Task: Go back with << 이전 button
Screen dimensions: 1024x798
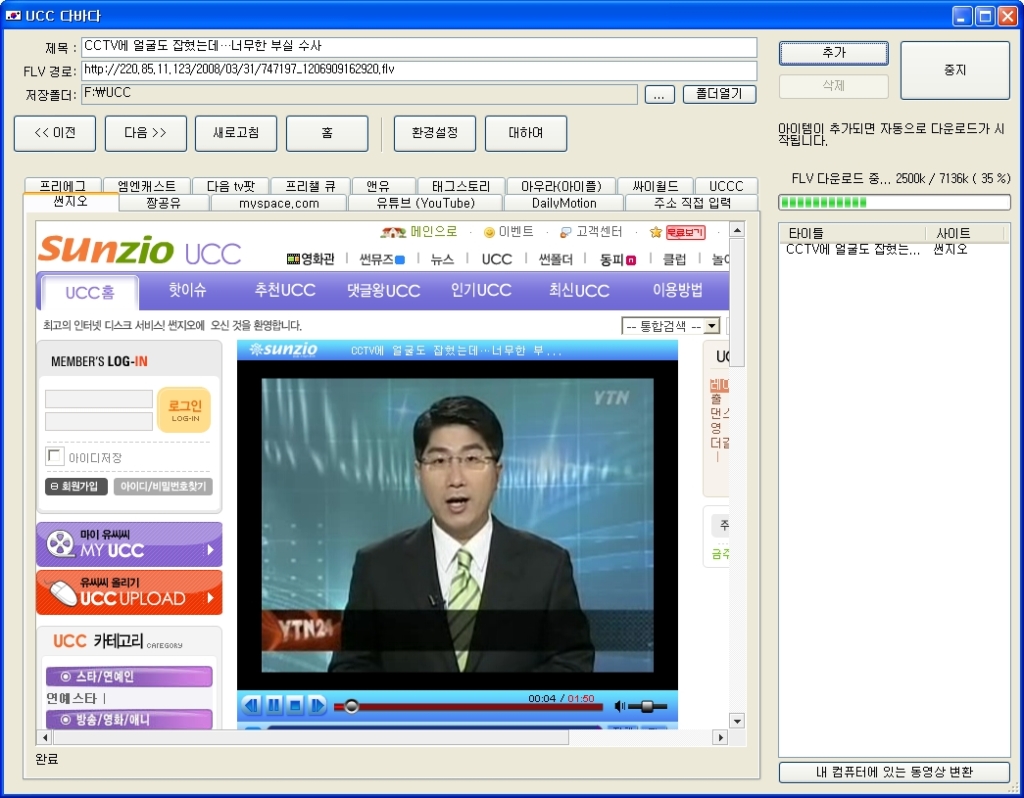Action: (55, 133)
